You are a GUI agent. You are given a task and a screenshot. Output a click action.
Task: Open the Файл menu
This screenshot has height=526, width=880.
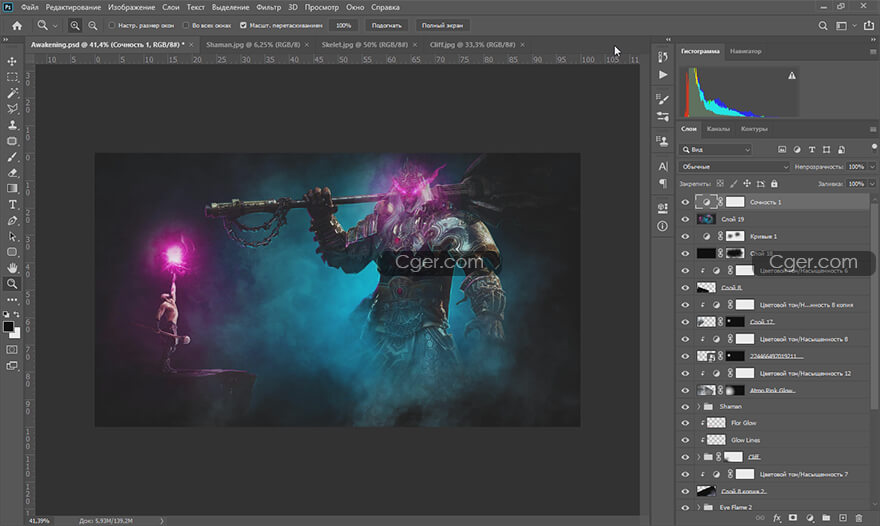coord(30,7)
